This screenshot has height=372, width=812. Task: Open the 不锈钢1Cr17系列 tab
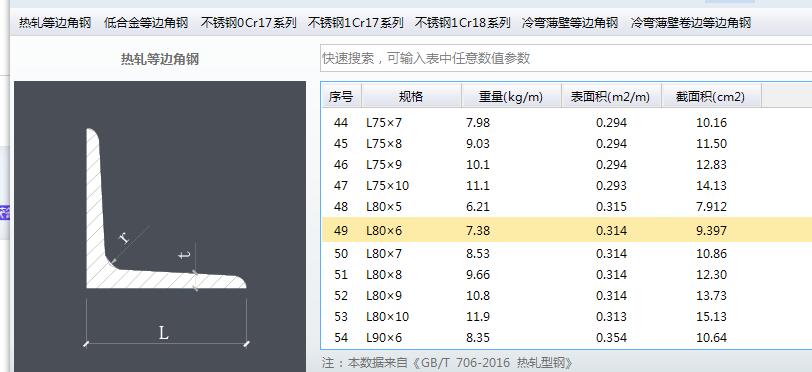(356, 23)
